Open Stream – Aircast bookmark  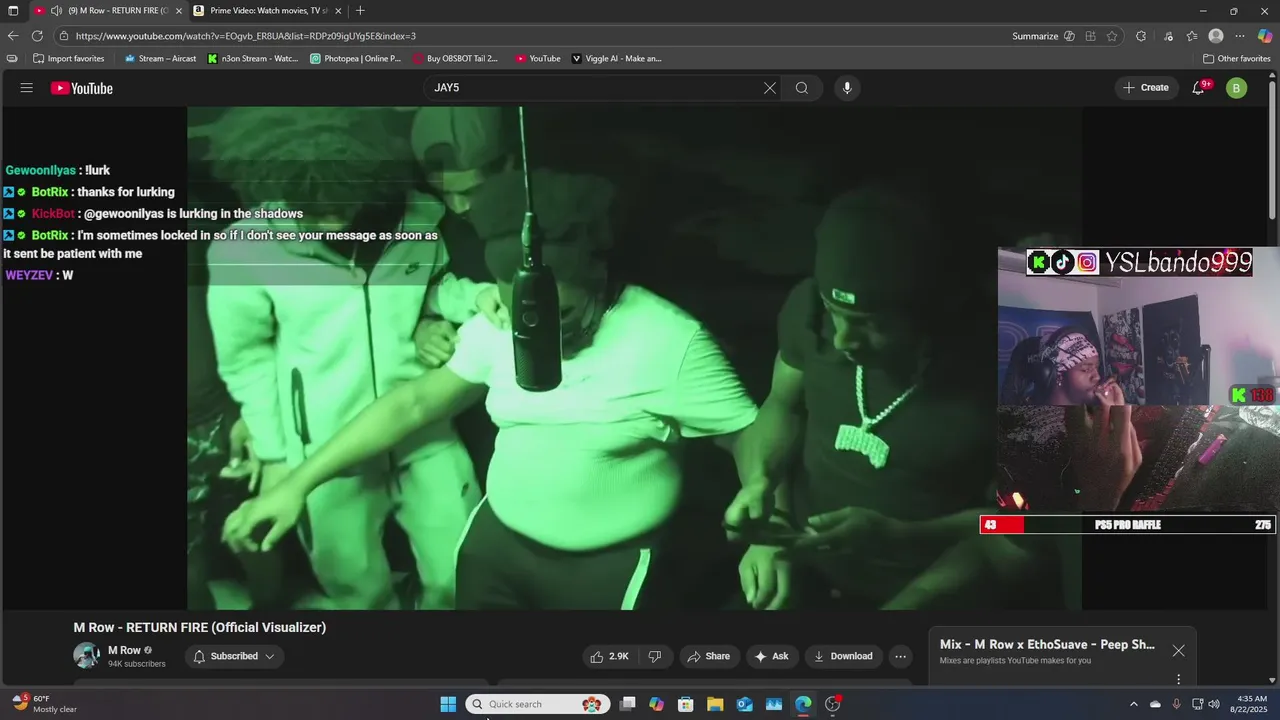click(160, 58)
